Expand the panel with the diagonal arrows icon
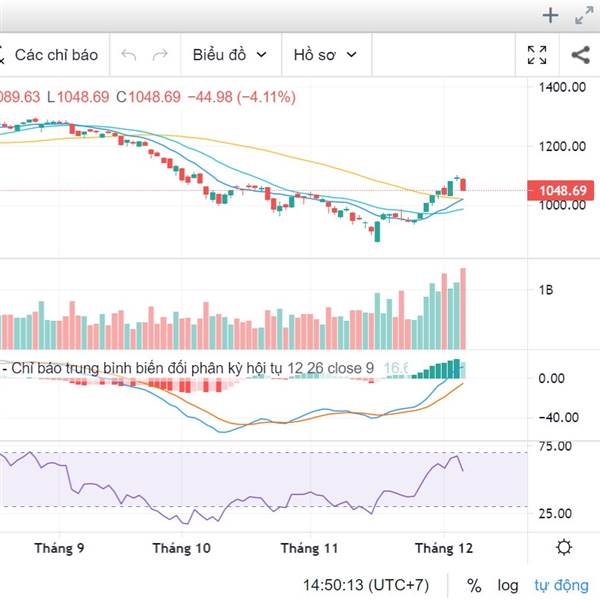Image resolution: width=600 pixels, height=600 pixels. [581, 15]
